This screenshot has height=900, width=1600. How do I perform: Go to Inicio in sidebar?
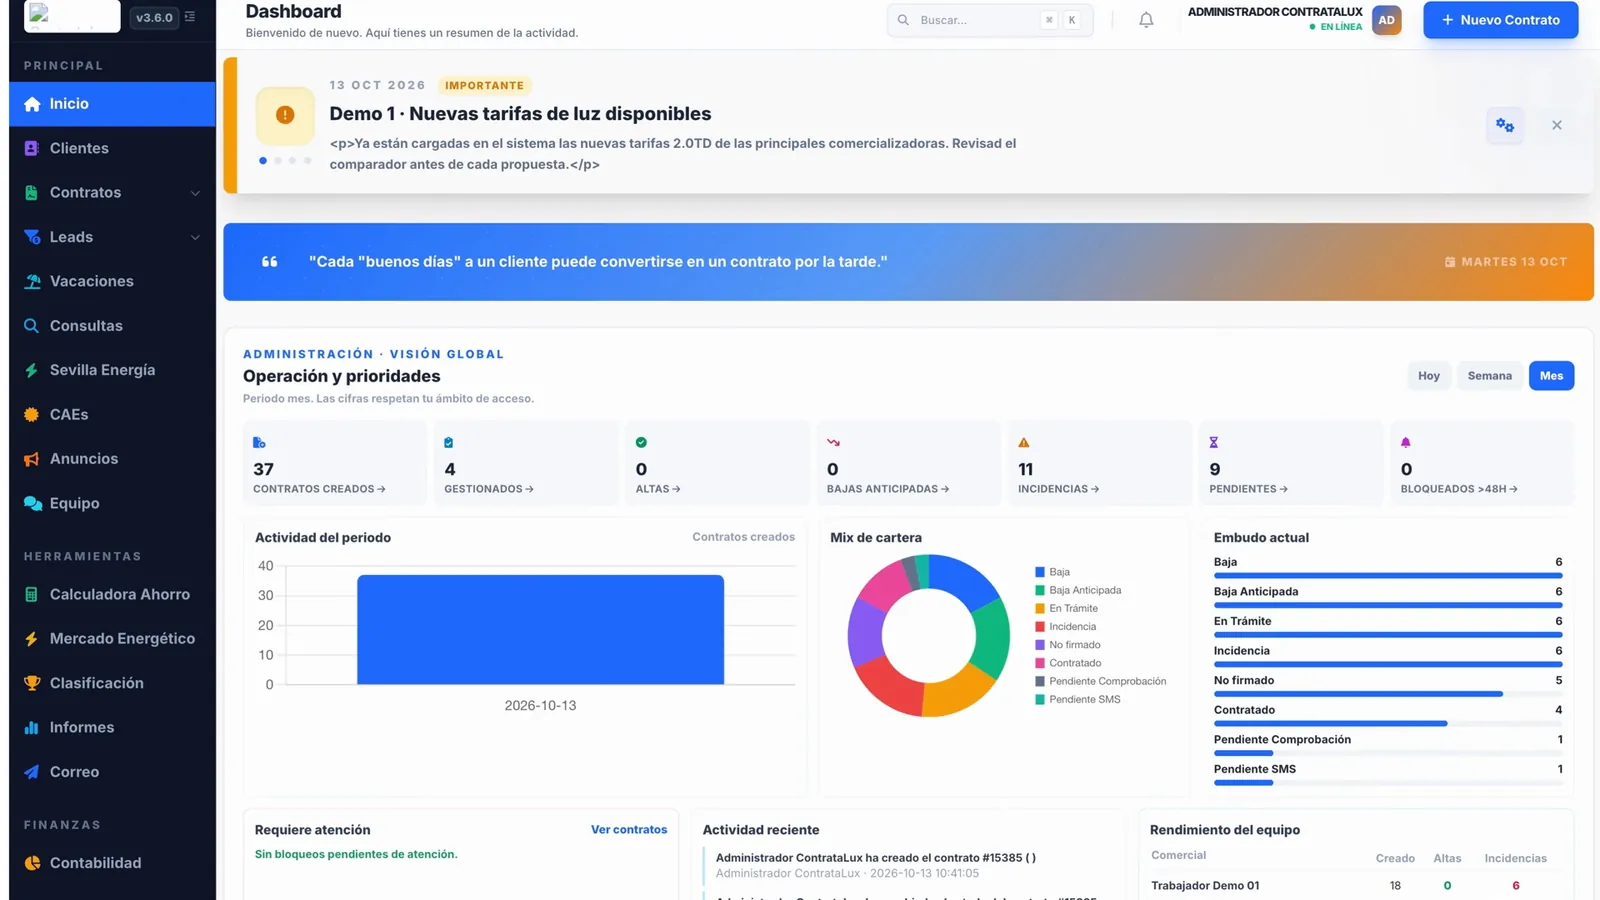coord(112,104)
